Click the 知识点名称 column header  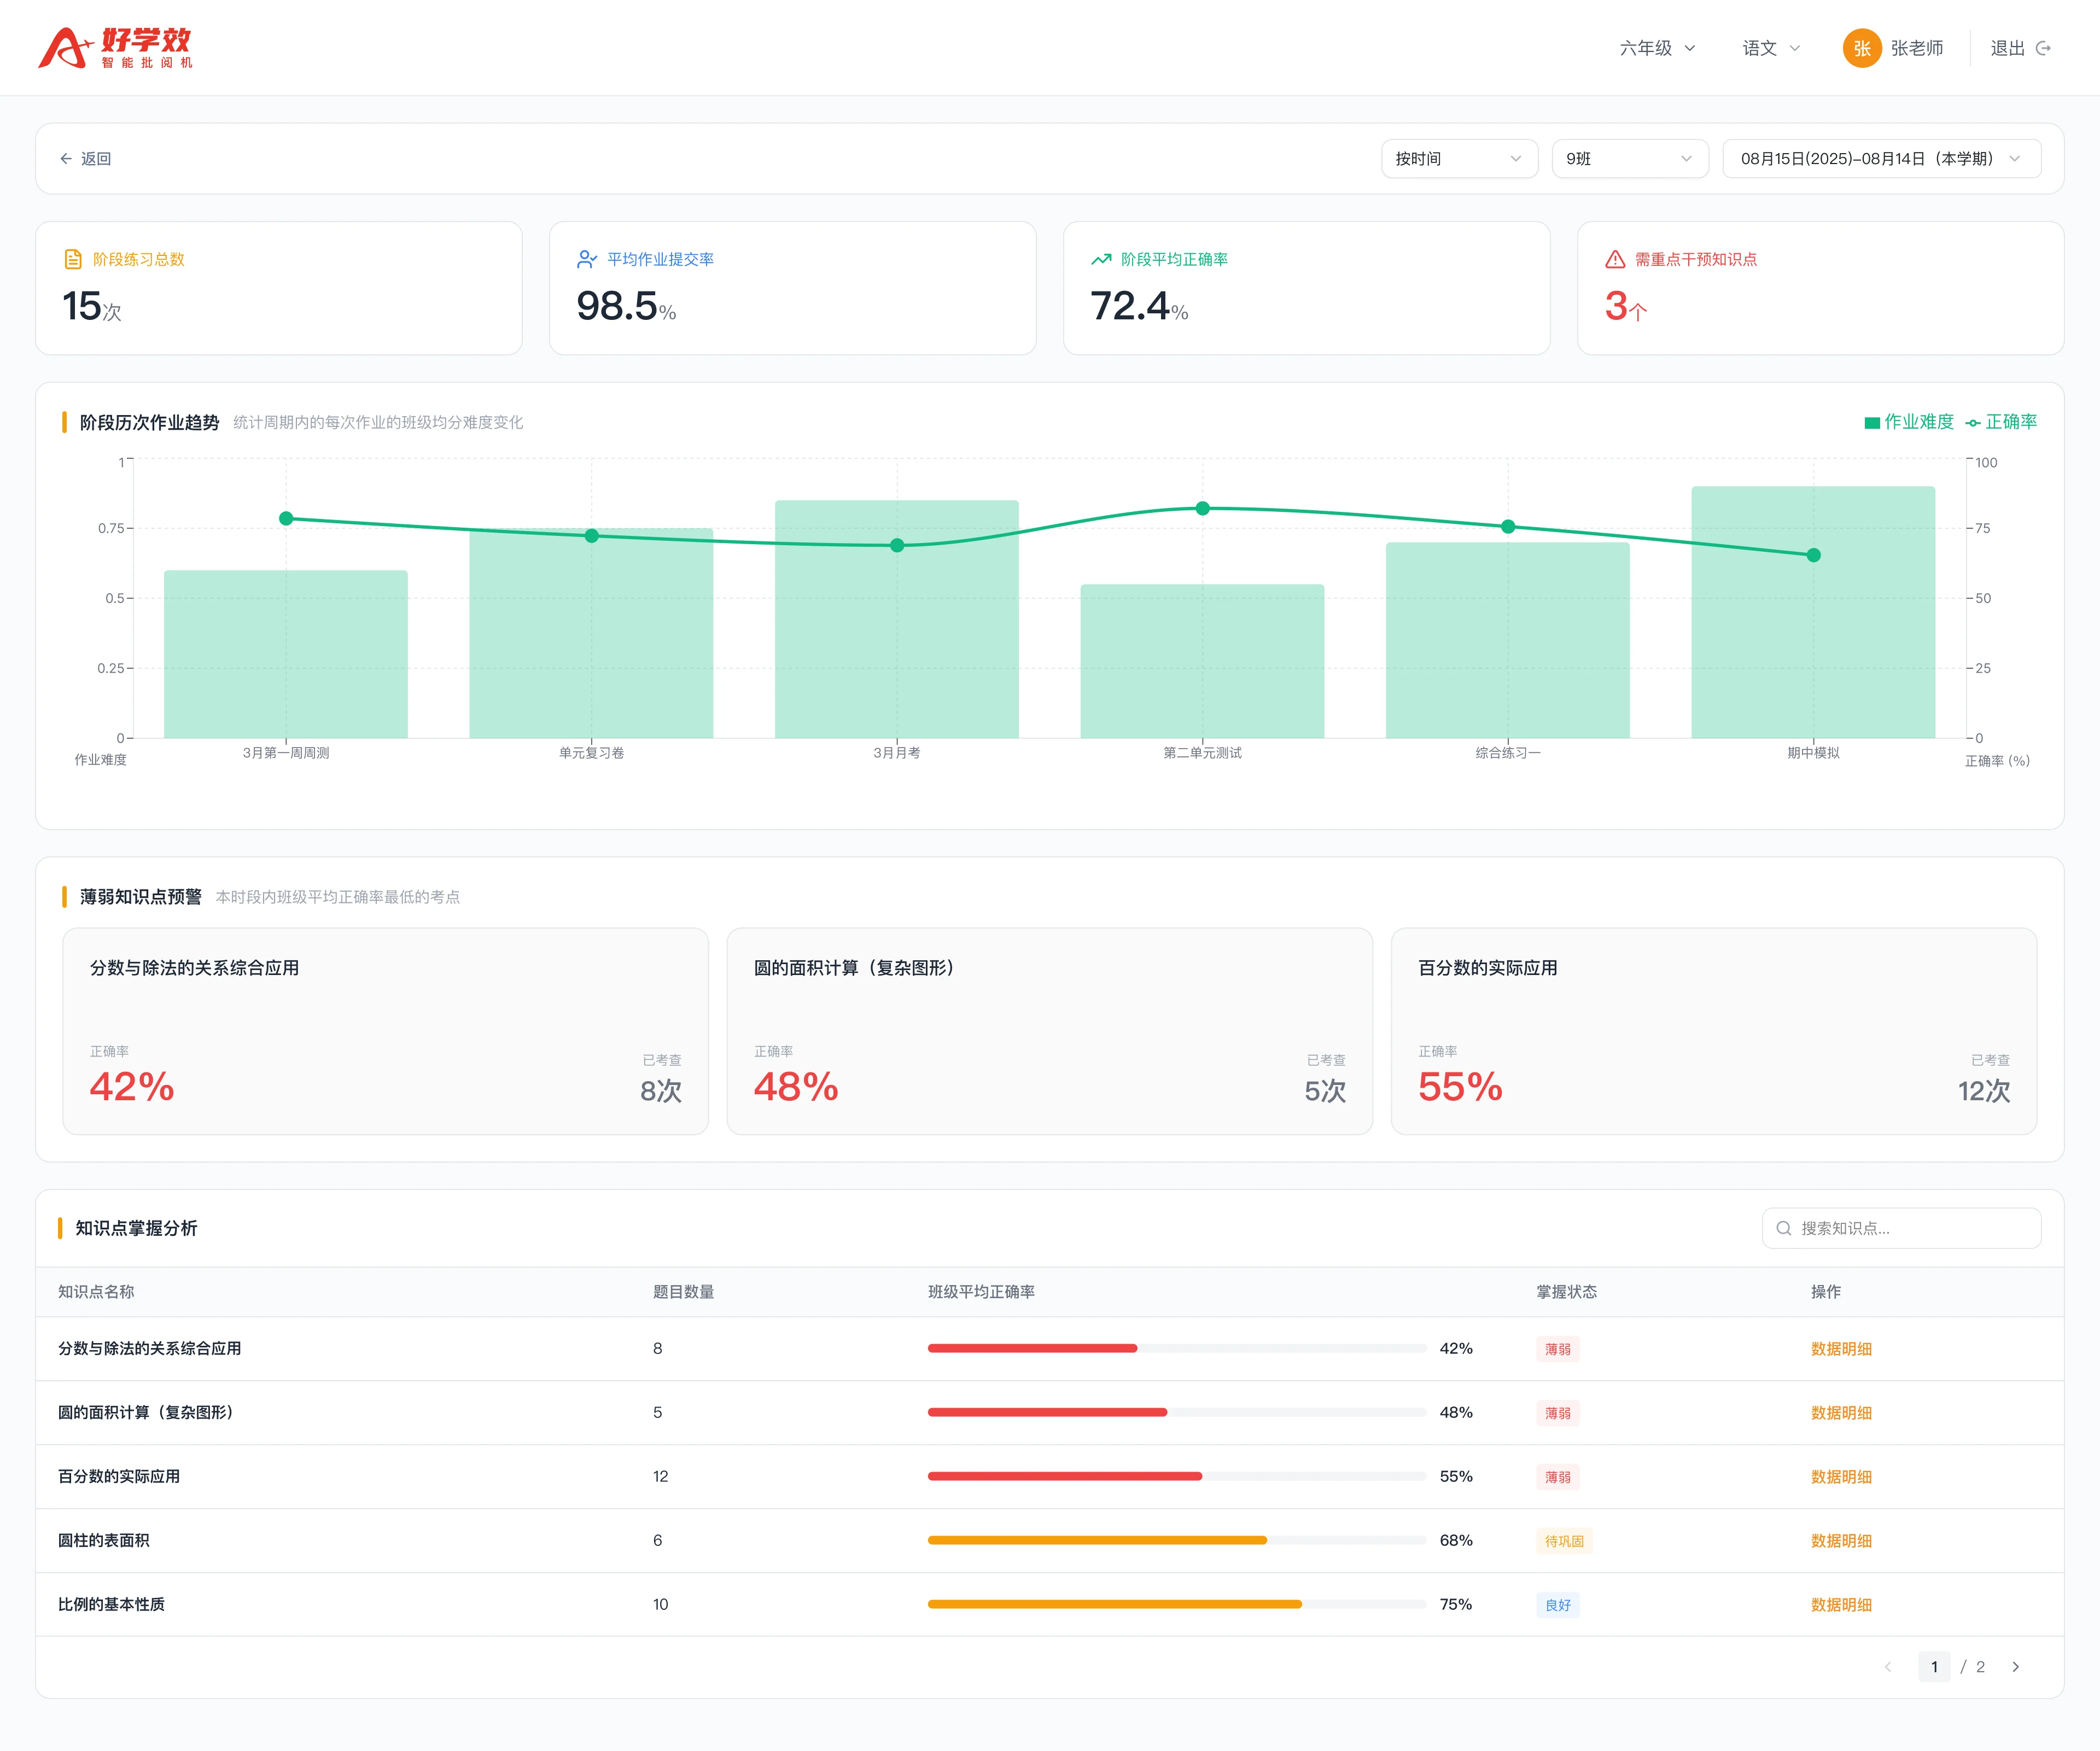pyautogui.click(x=96, y=1292)
